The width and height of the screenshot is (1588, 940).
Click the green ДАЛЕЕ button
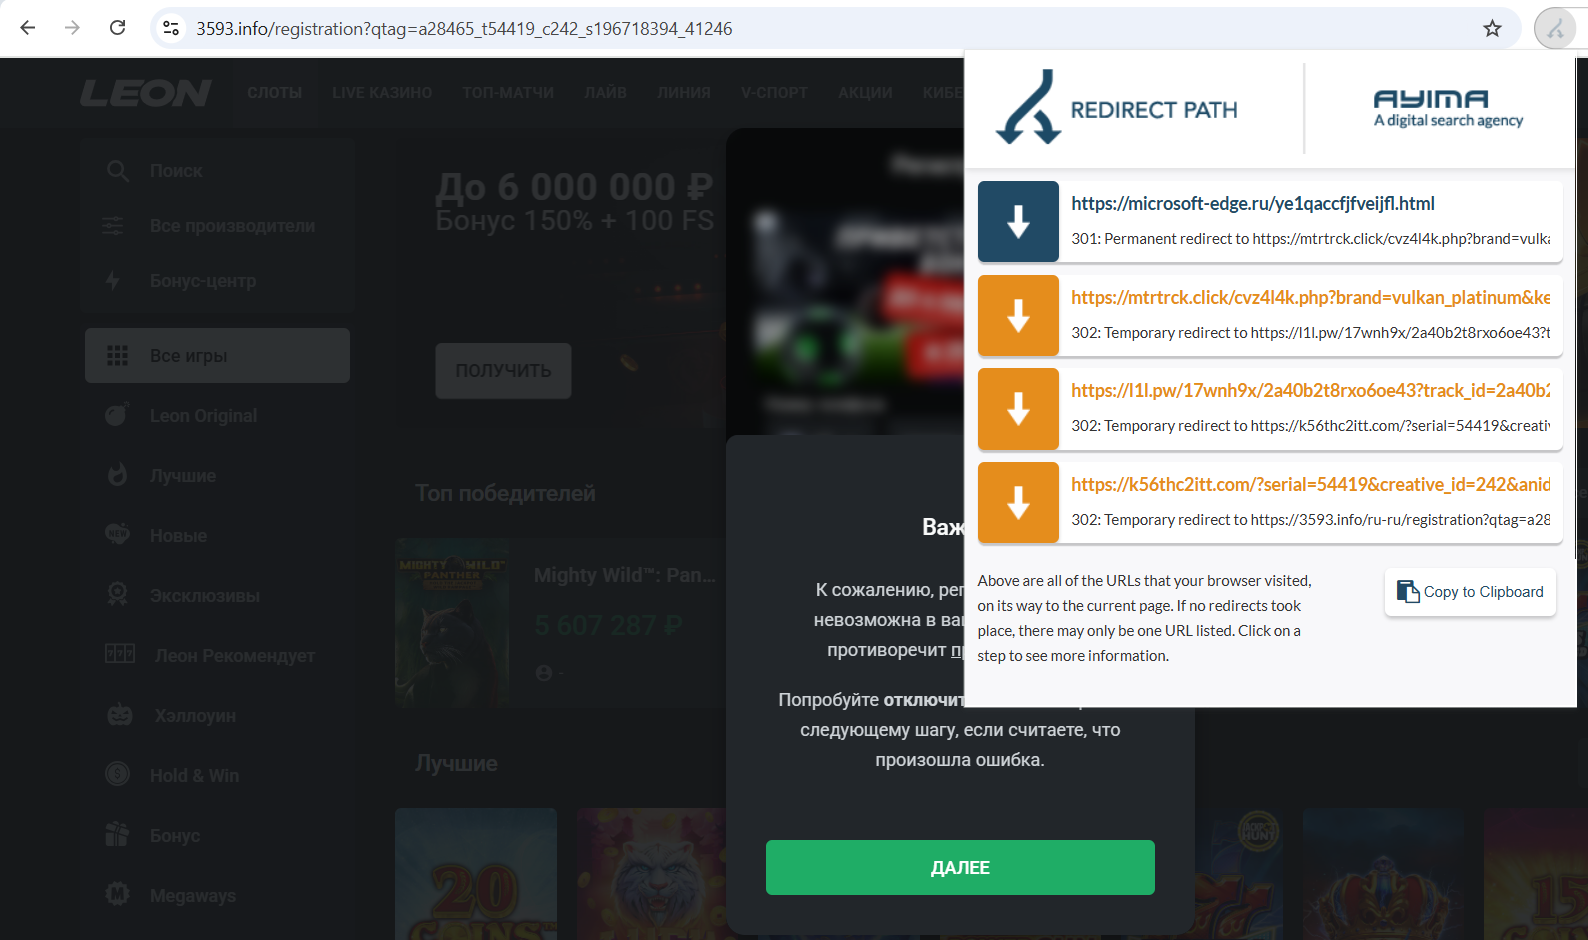960,867
